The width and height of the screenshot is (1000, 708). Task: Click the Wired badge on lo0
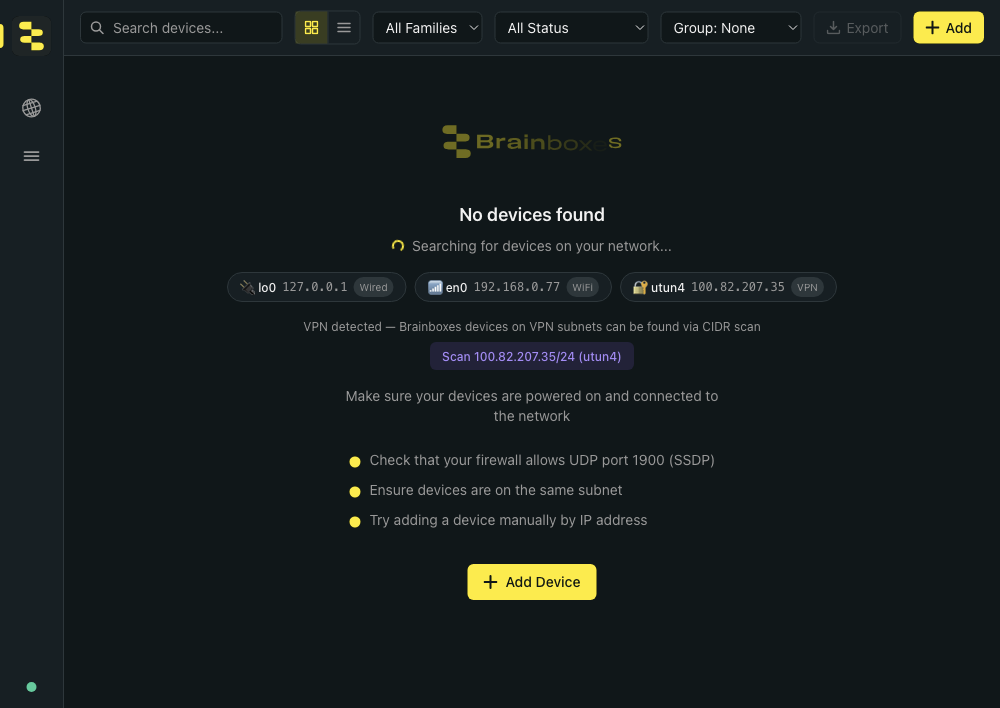(373, 288)
